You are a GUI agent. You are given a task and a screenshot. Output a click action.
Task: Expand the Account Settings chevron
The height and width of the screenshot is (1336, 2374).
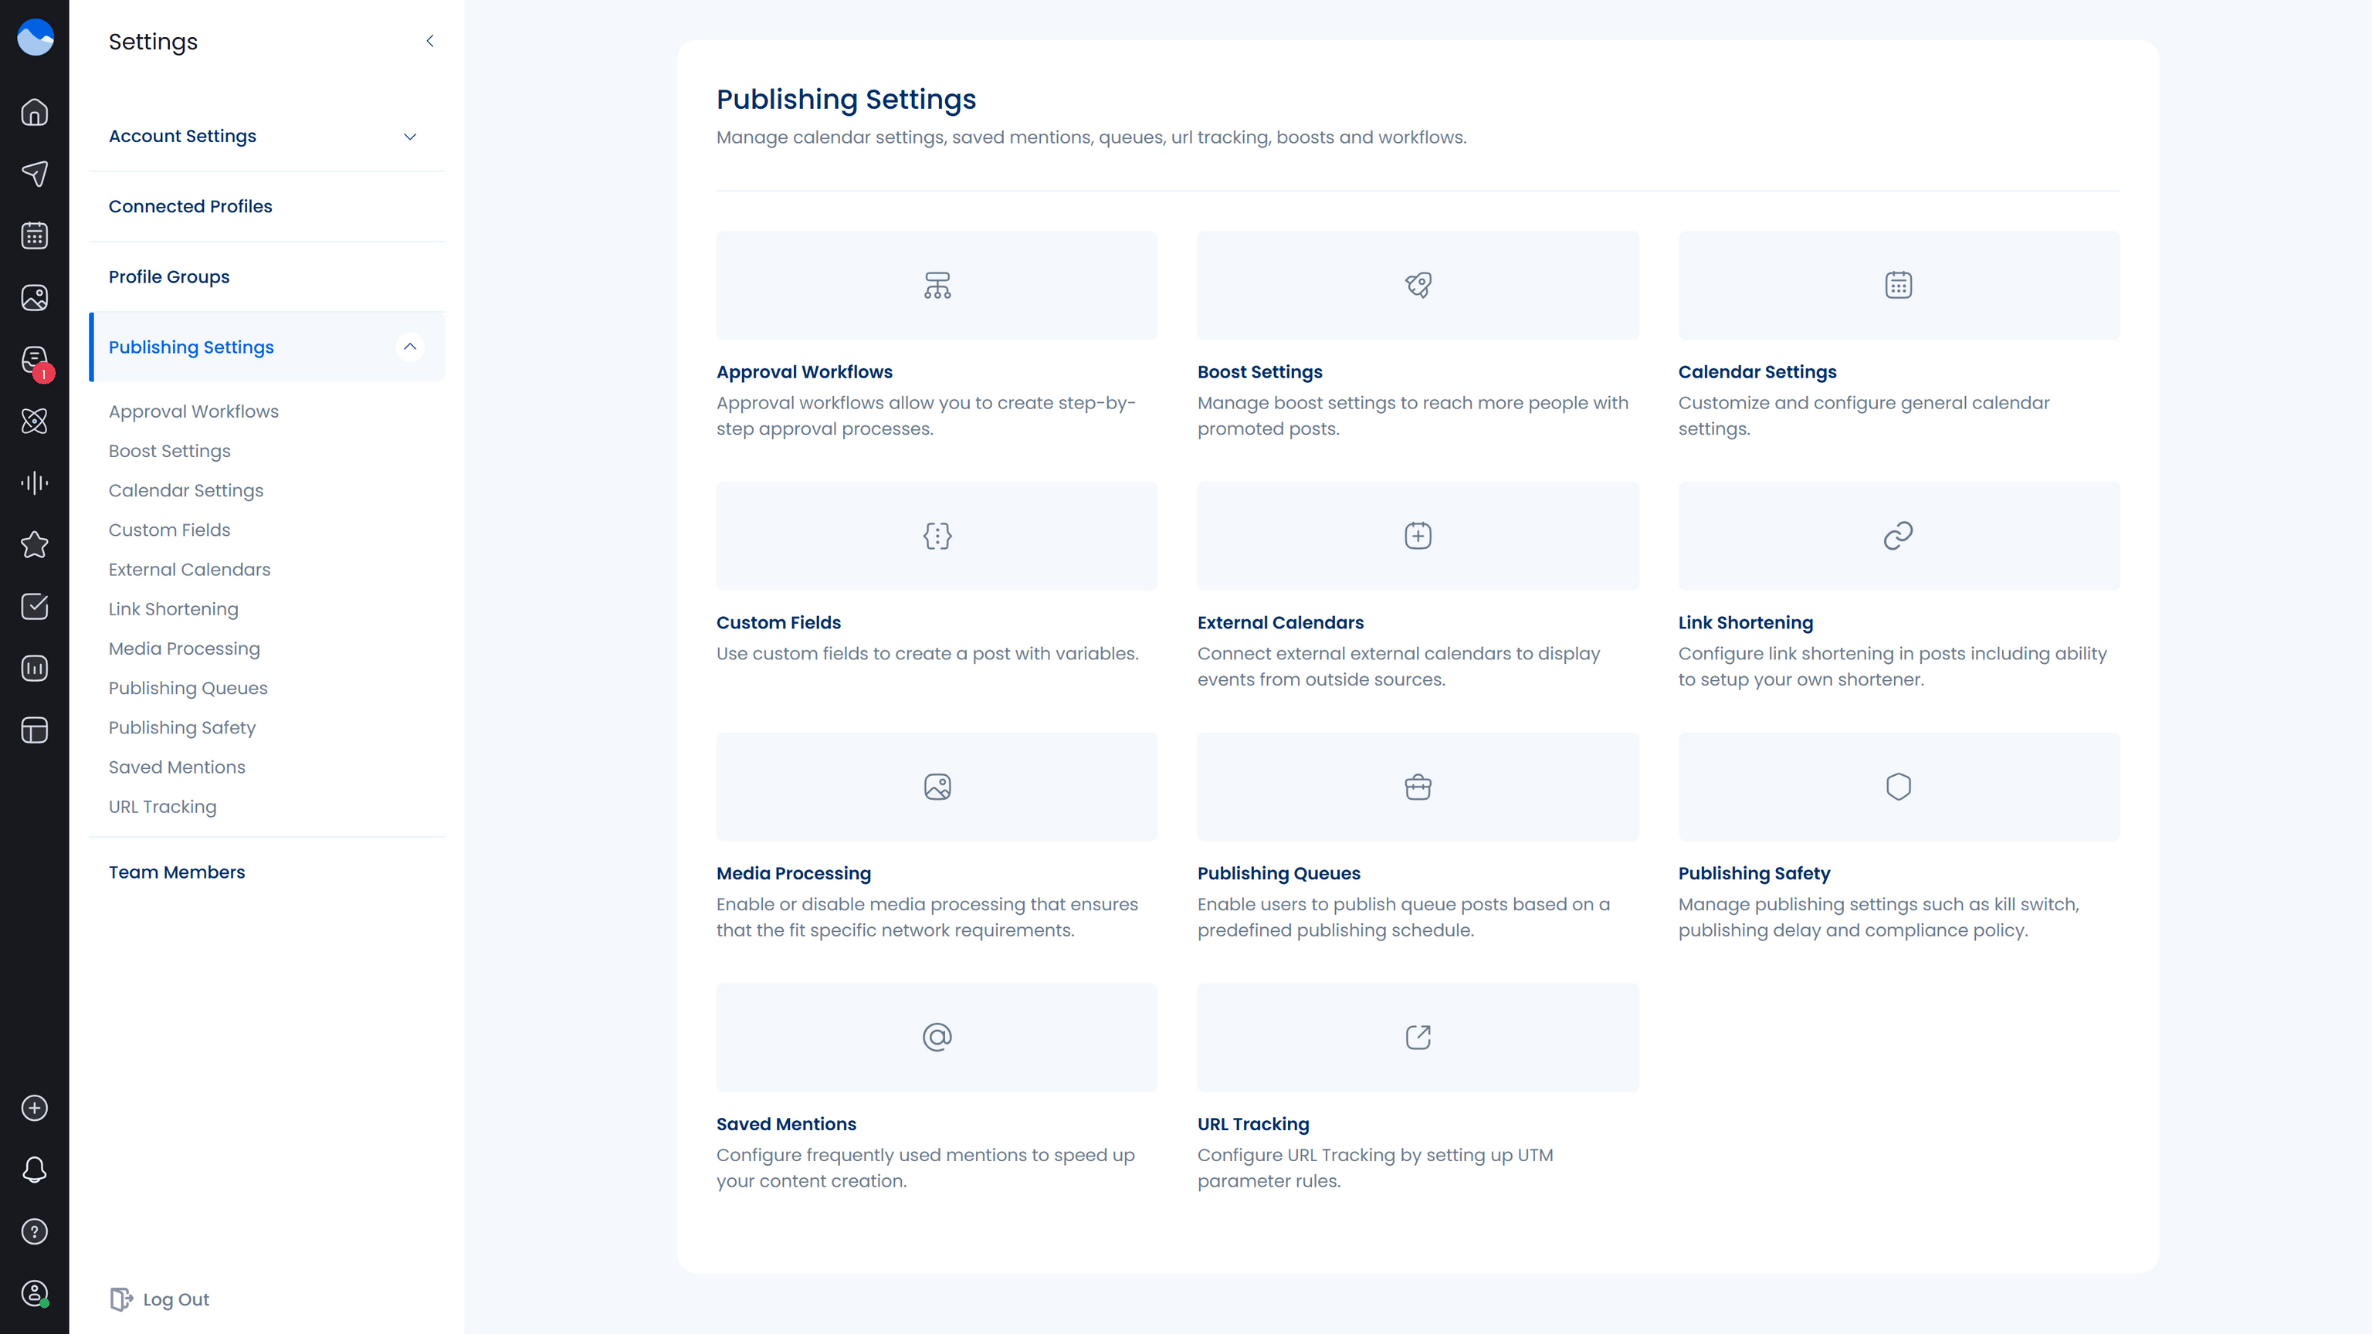(410, 137)
